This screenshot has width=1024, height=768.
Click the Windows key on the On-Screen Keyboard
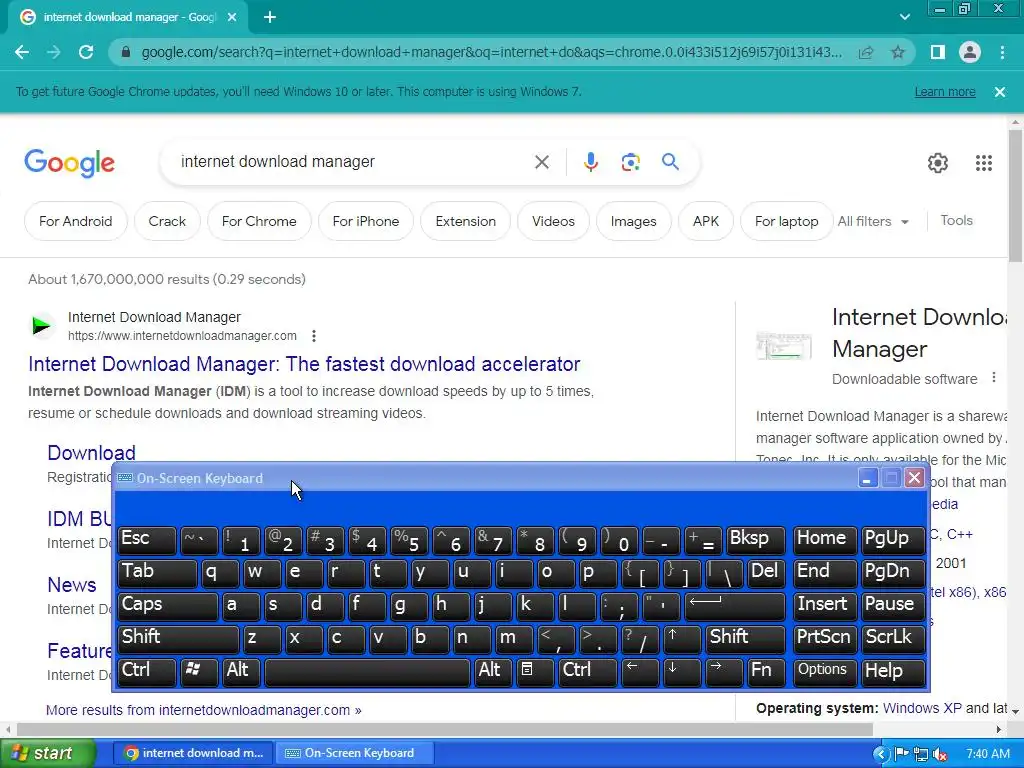pyautogui.click(x=197, y=672)
